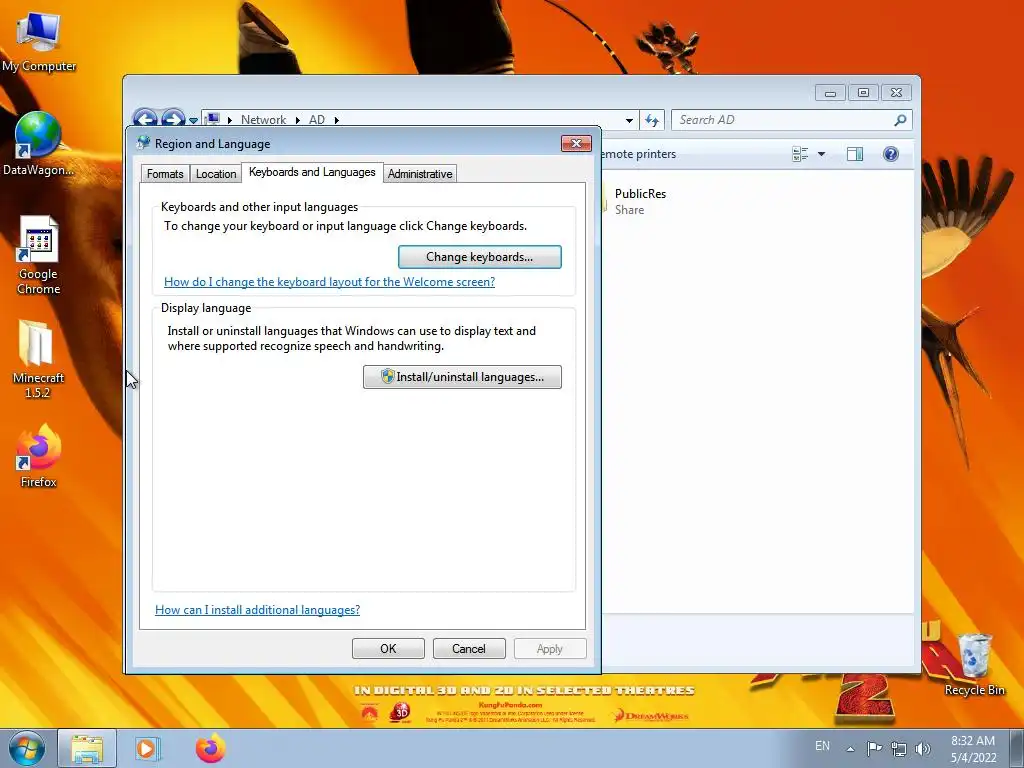The image size is (1024, 768).
Task: Switch to the Administrative tab
Action: click(420, 174)
